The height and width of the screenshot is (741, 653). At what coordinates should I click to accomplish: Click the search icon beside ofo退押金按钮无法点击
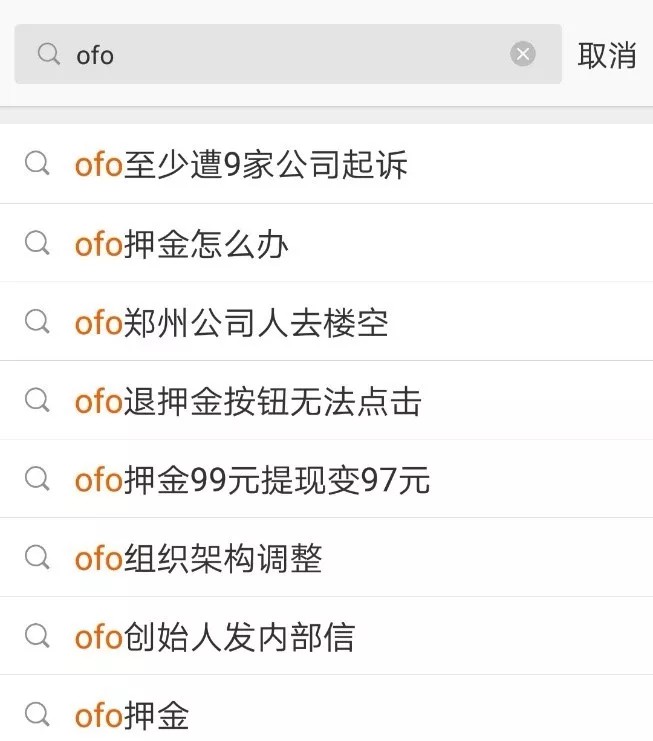click(x=37, y=401)
